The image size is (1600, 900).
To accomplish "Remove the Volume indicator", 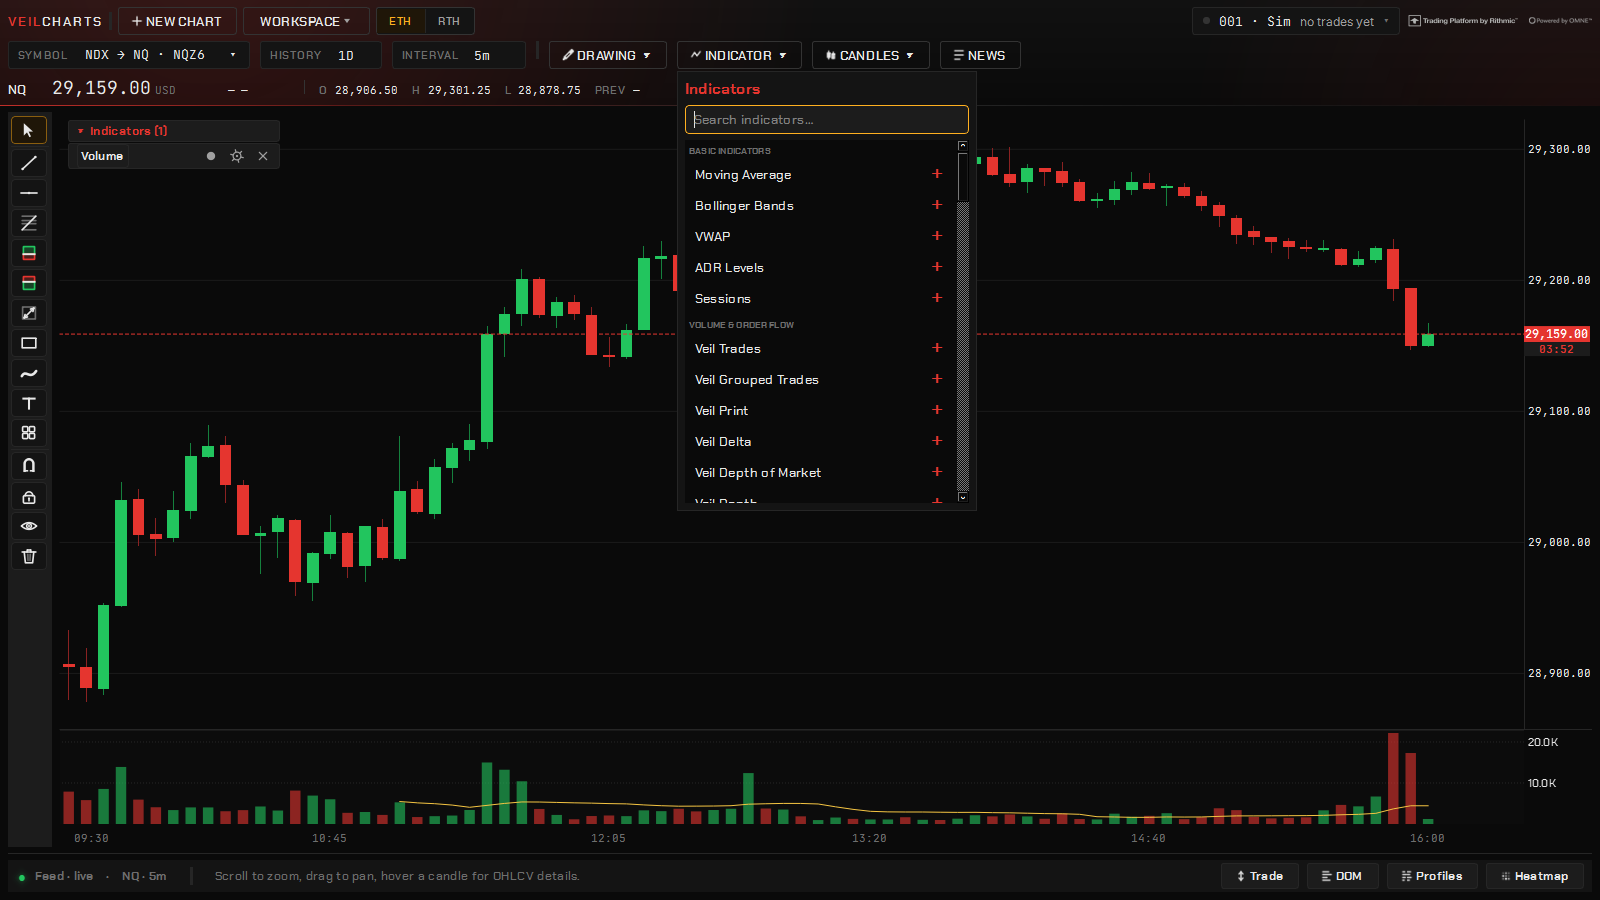I will click(x=263, y=156).
